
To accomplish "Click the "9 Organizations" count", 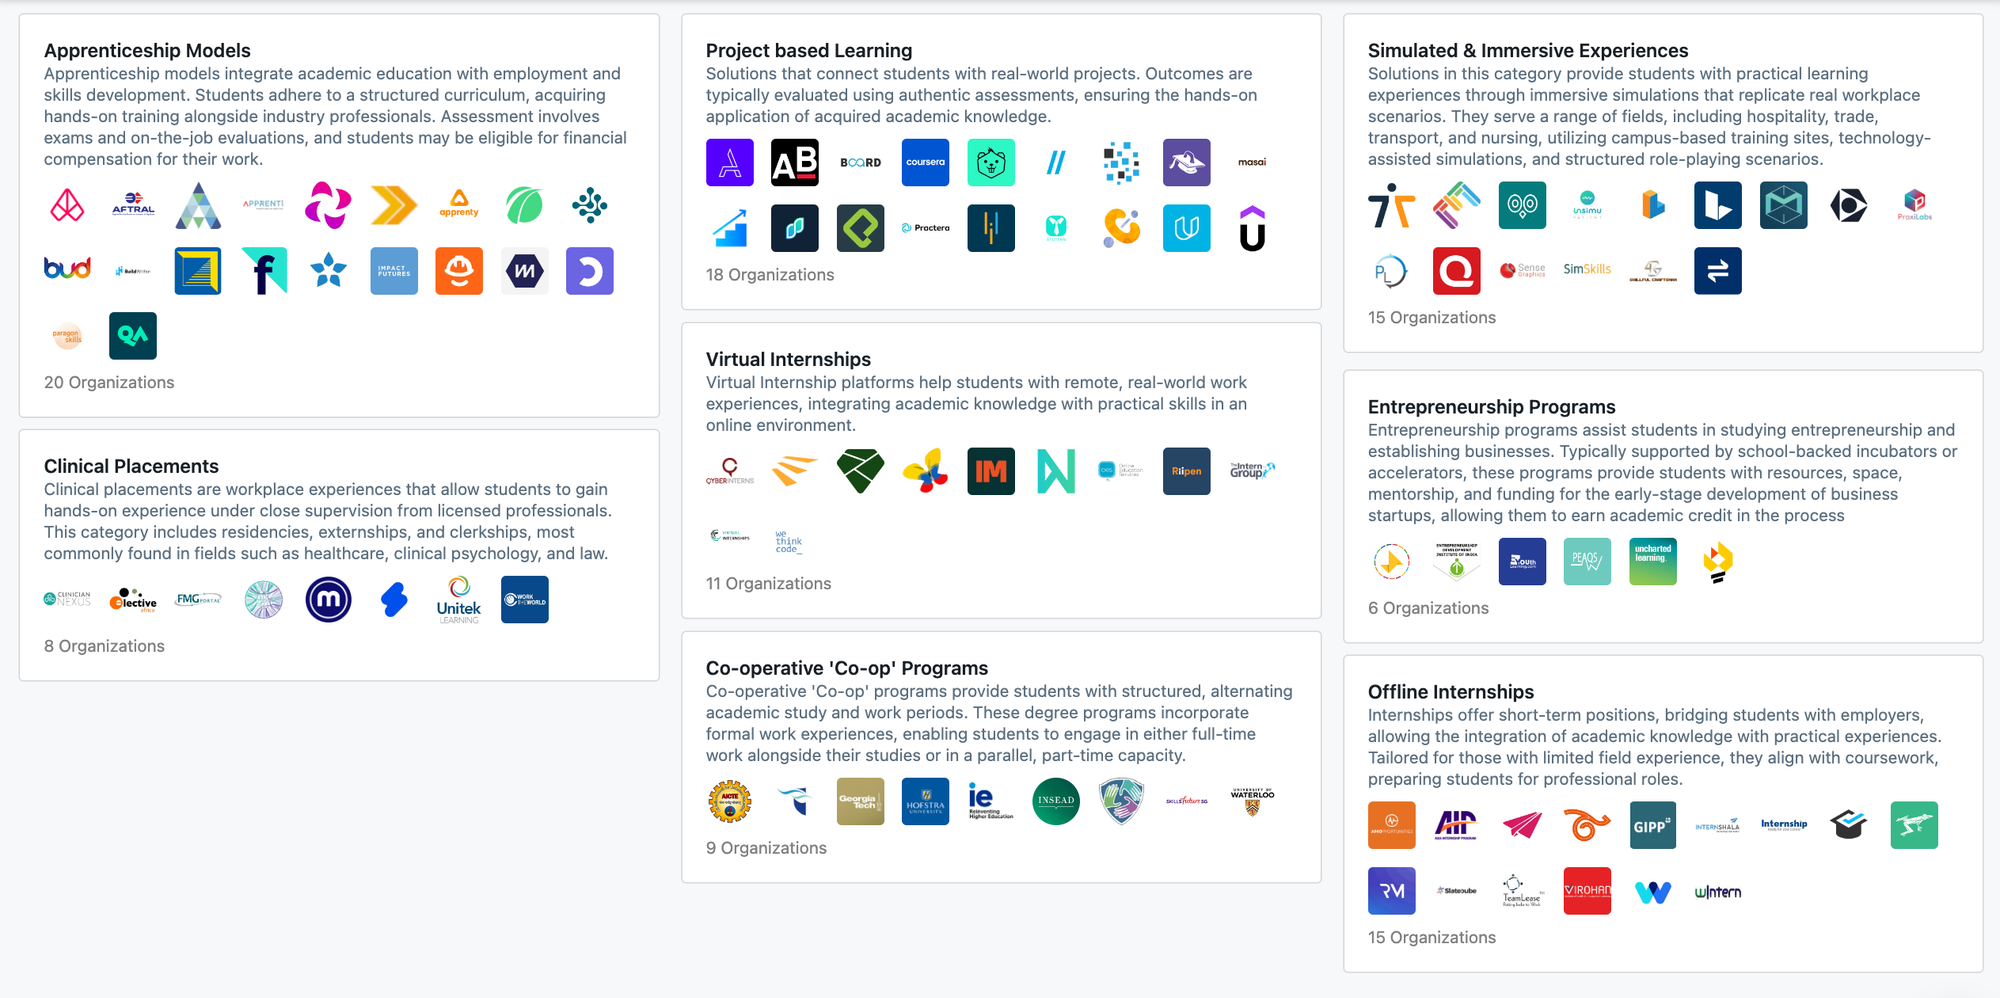I will [x=766, y=848].
